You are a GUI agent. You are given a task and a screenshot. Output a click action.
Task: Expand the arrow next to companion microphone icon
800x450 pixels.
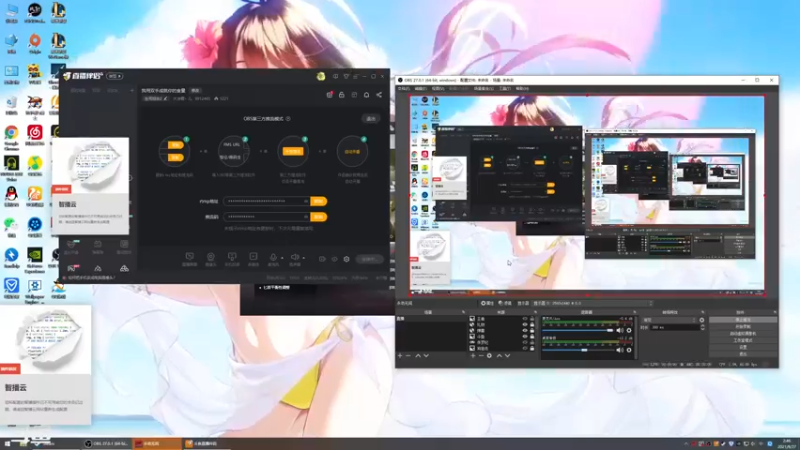pyautogui.click(x=282, y=258)
